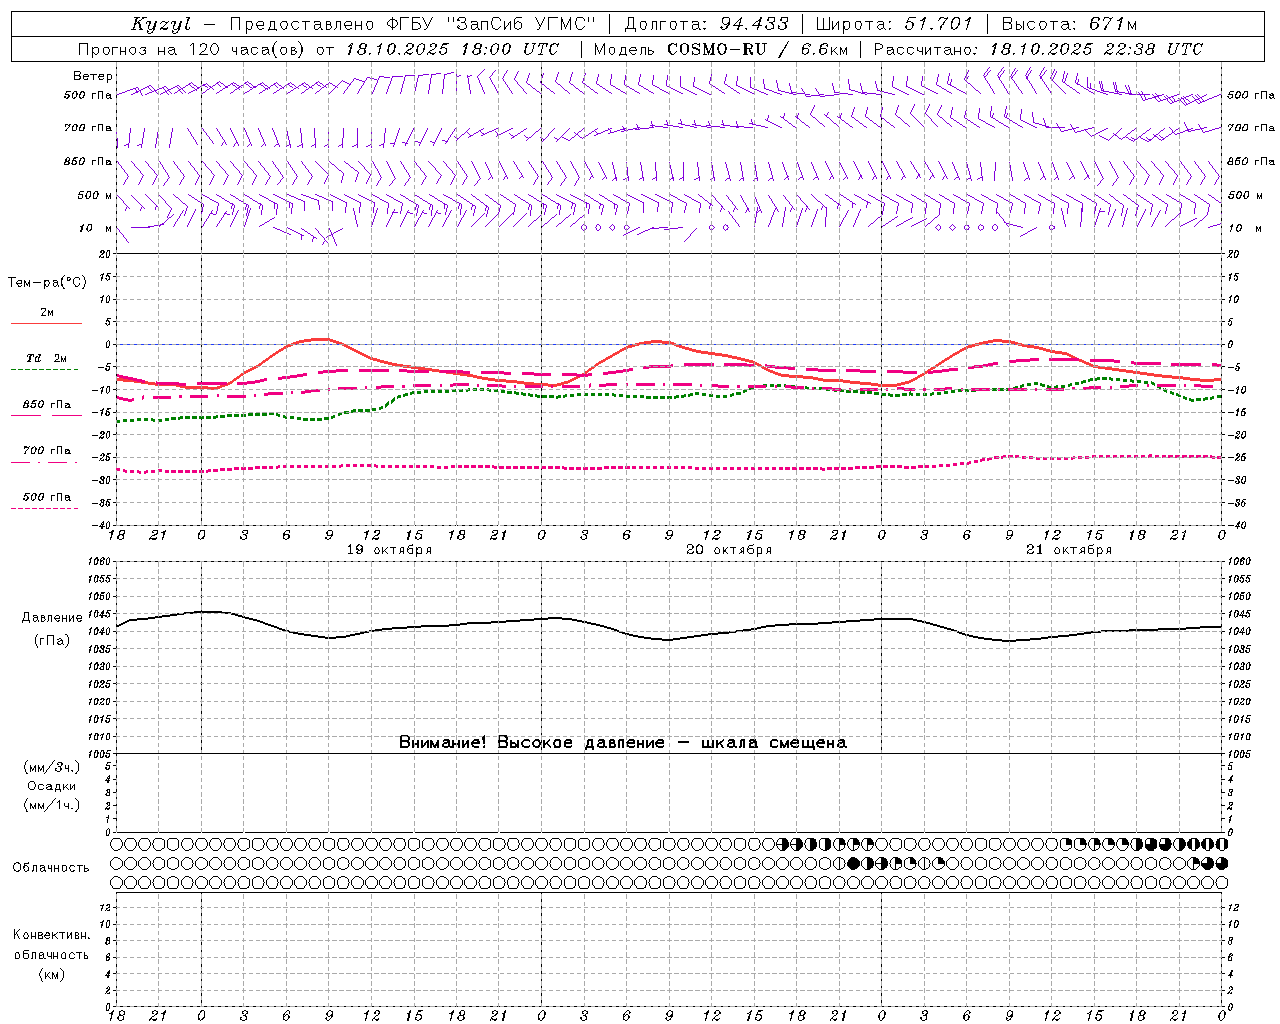Click the "Высота: 671м" header value
Viewport: 1280px width, 1024px height.
pyautogui.click(x=1069, y=24)
